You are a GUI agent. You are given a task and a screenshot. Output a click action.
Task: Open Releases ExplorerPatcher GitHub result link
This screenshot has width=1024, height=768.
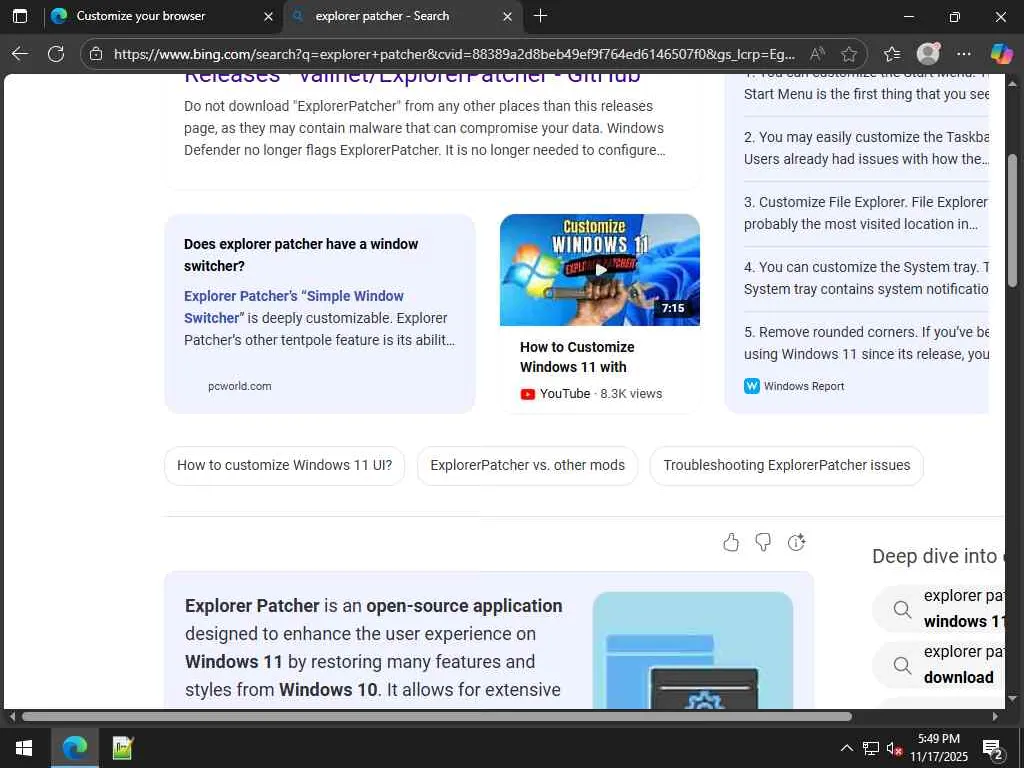[412, 76]
